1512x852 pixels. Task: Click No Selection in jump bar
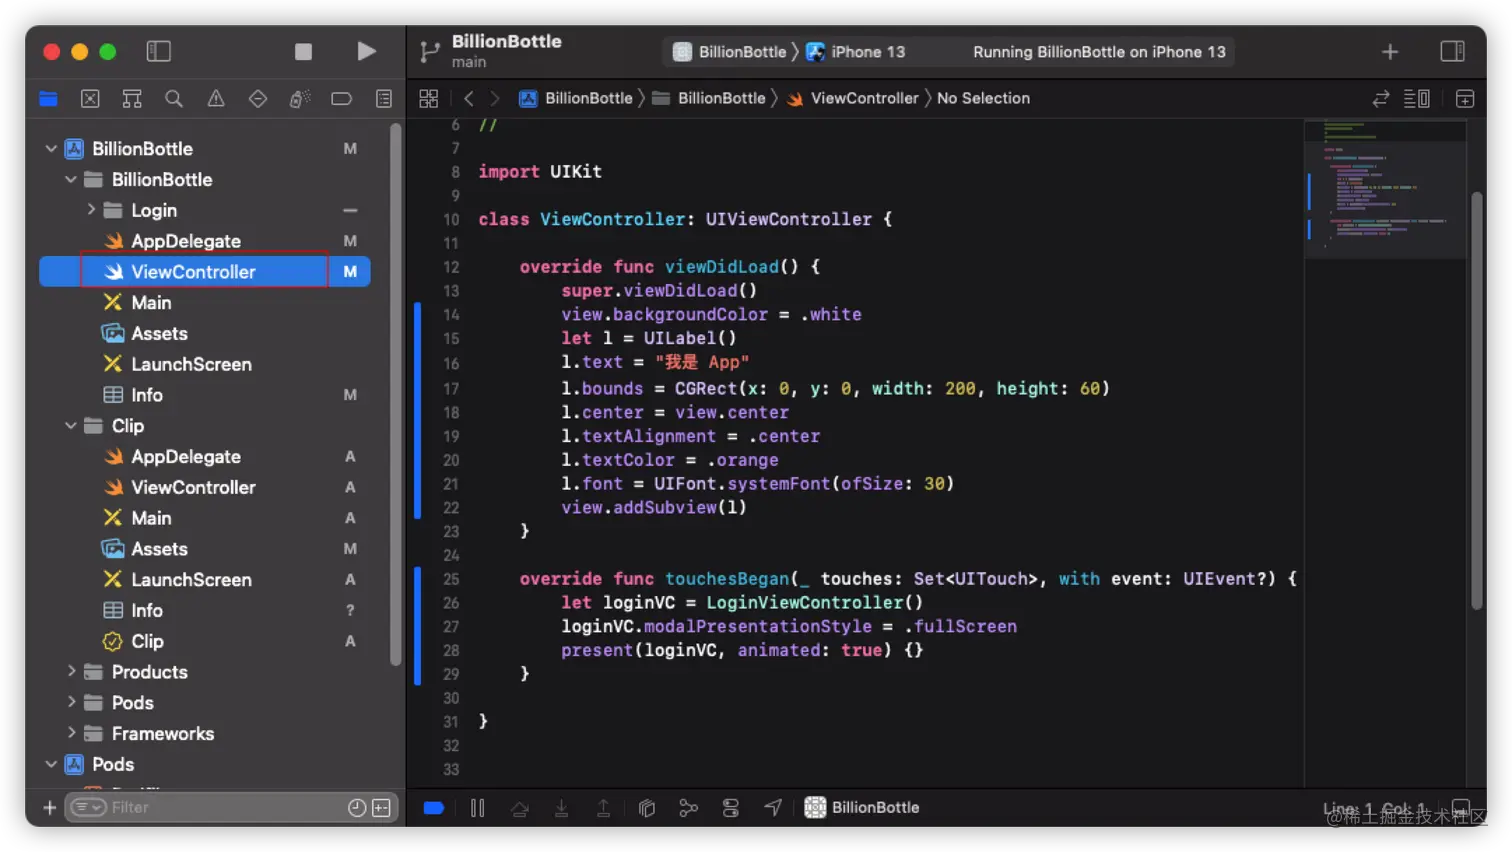(x=983, y=98)
